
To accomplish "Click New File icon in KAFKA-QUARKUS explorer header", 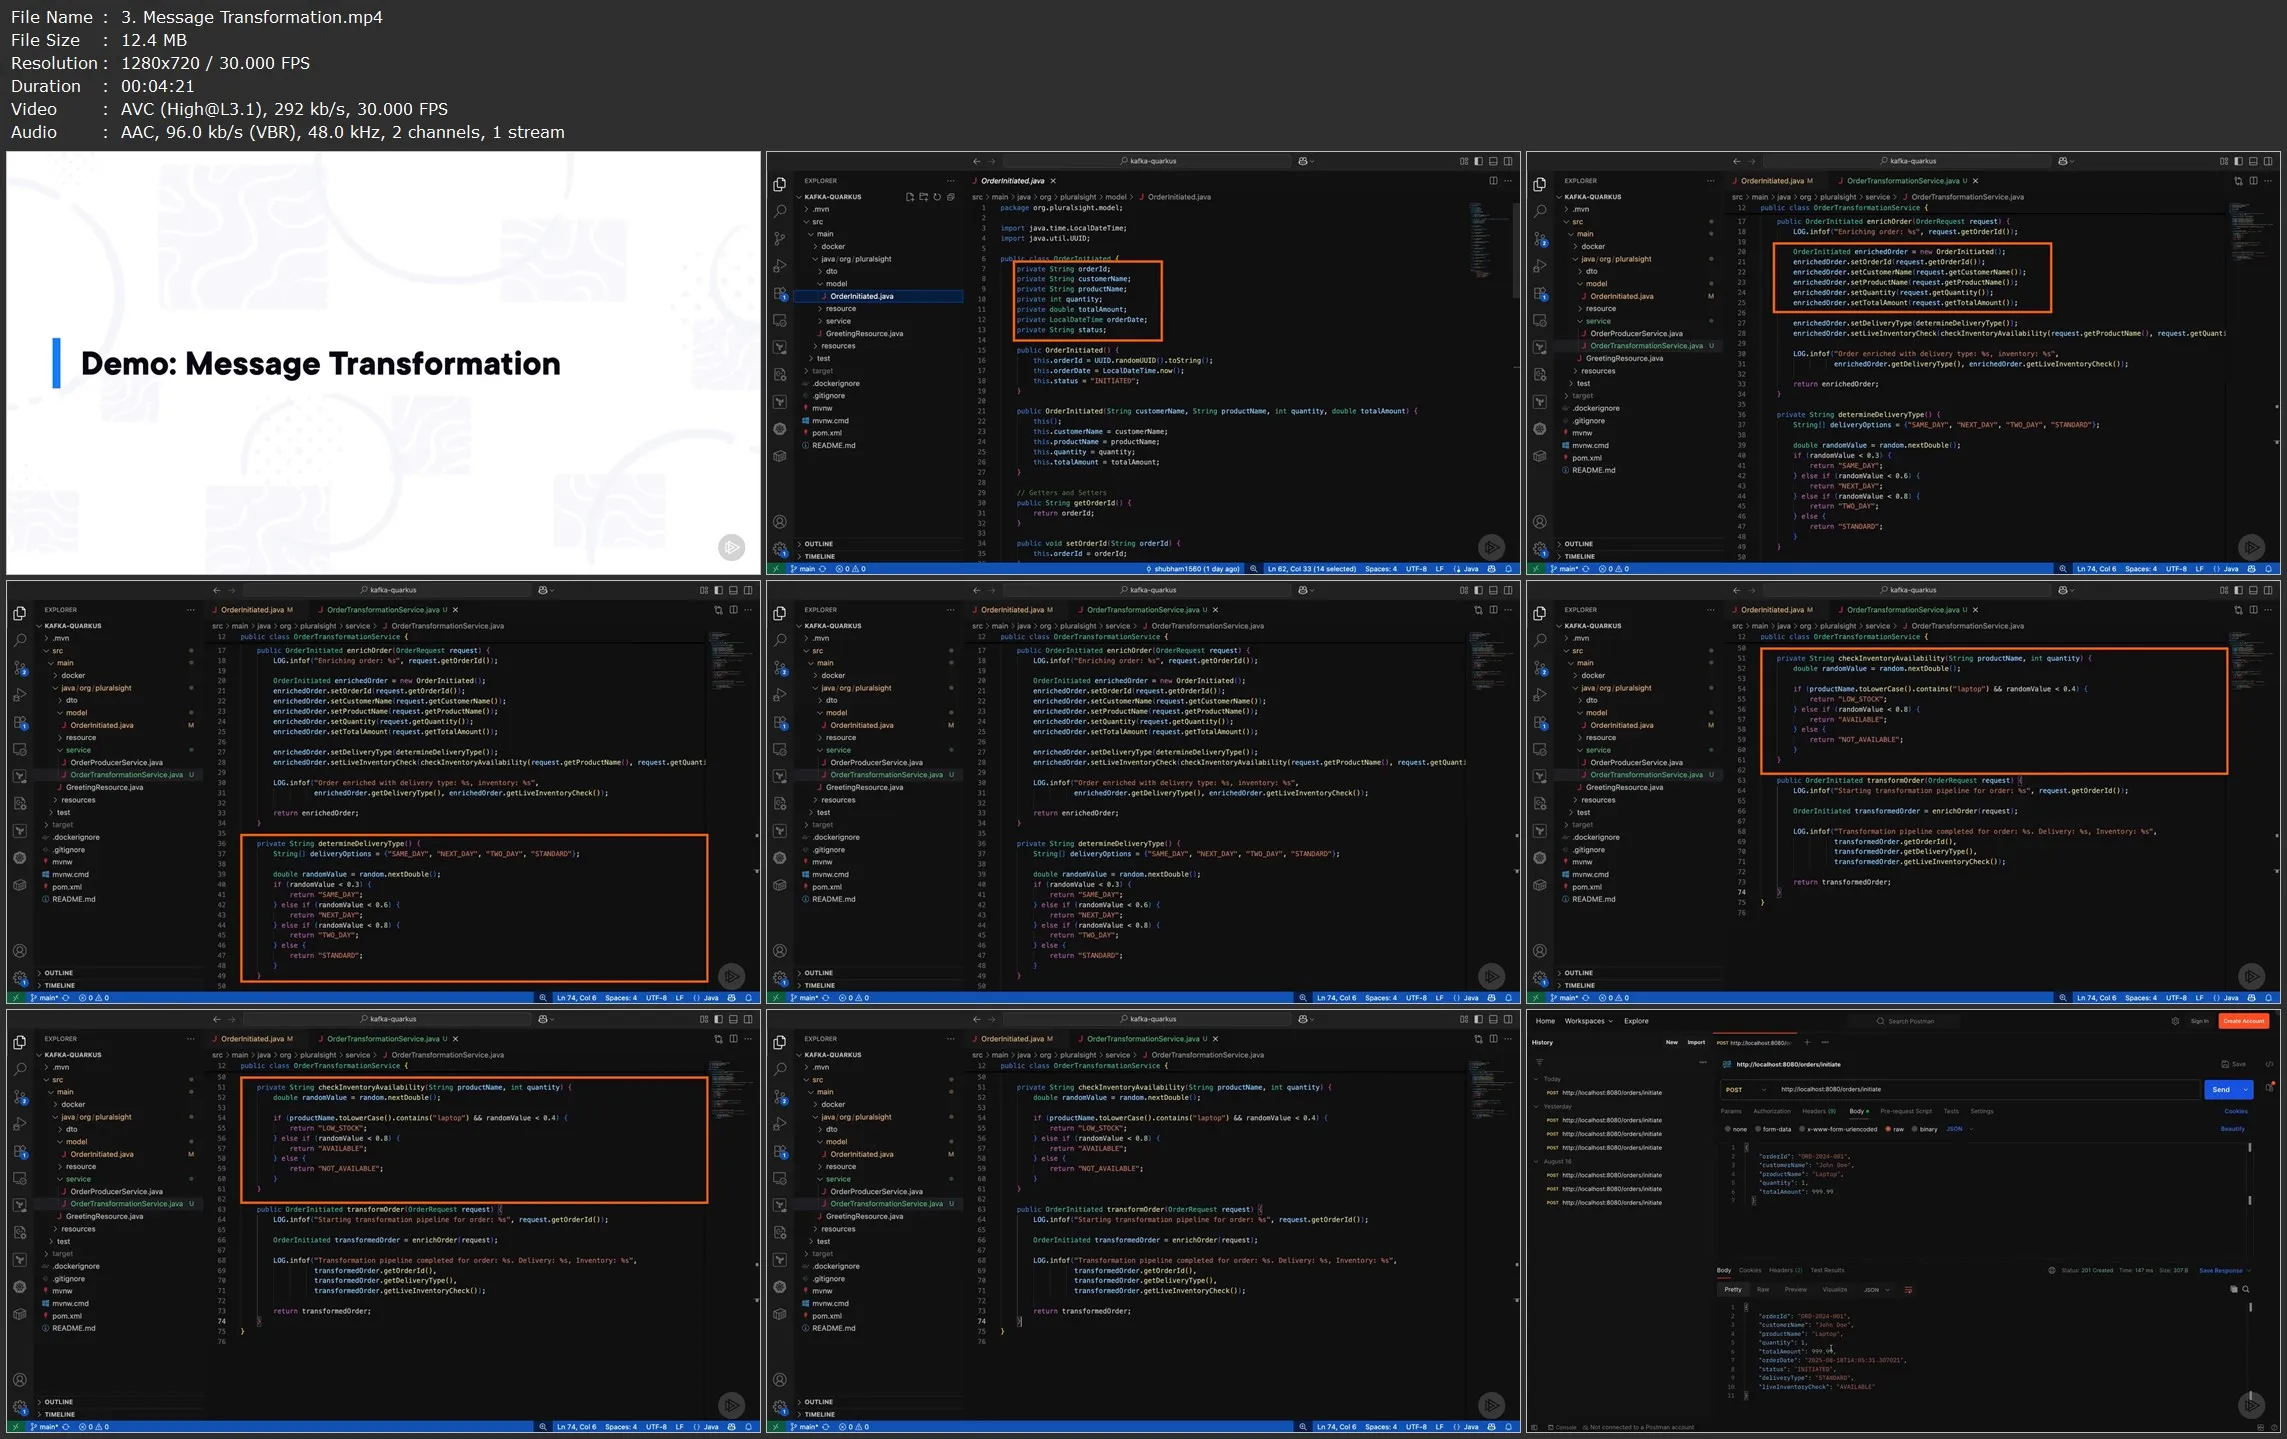I will tap(909, 197).
